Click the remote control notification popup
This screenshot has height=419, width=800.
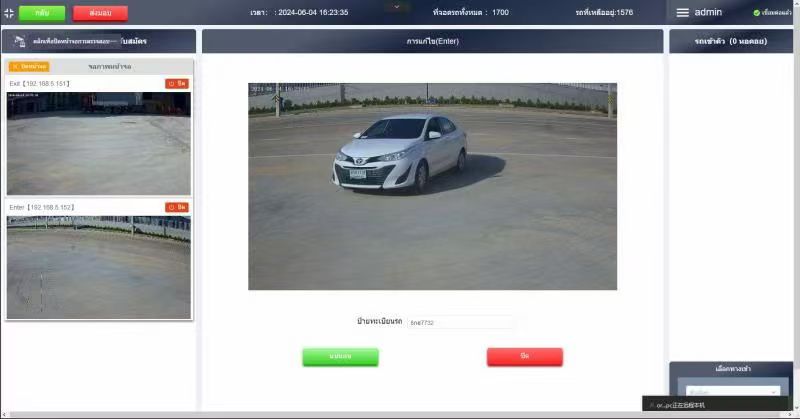point(715,405)
